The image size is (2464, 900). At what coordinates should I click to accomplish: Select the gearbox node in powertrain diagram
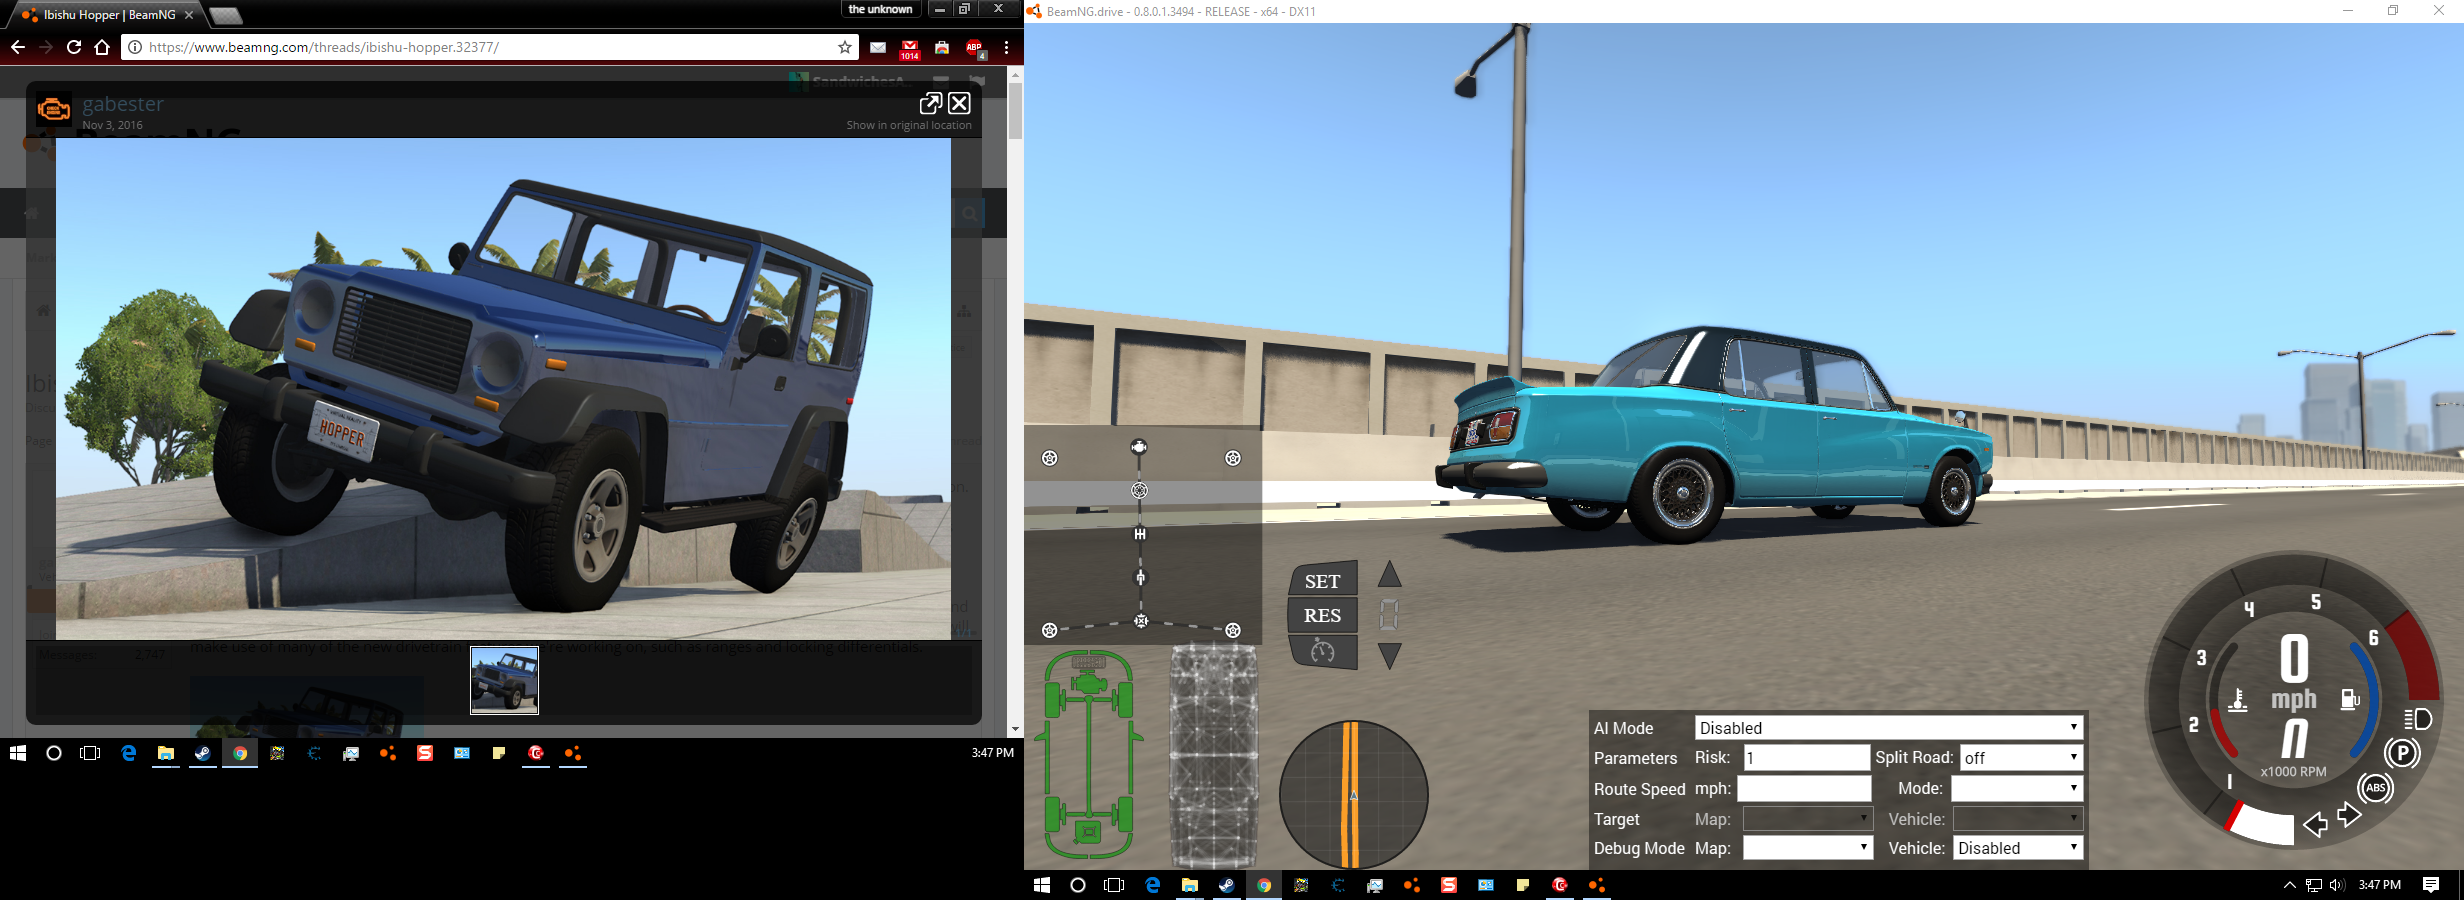[1140, 534]
